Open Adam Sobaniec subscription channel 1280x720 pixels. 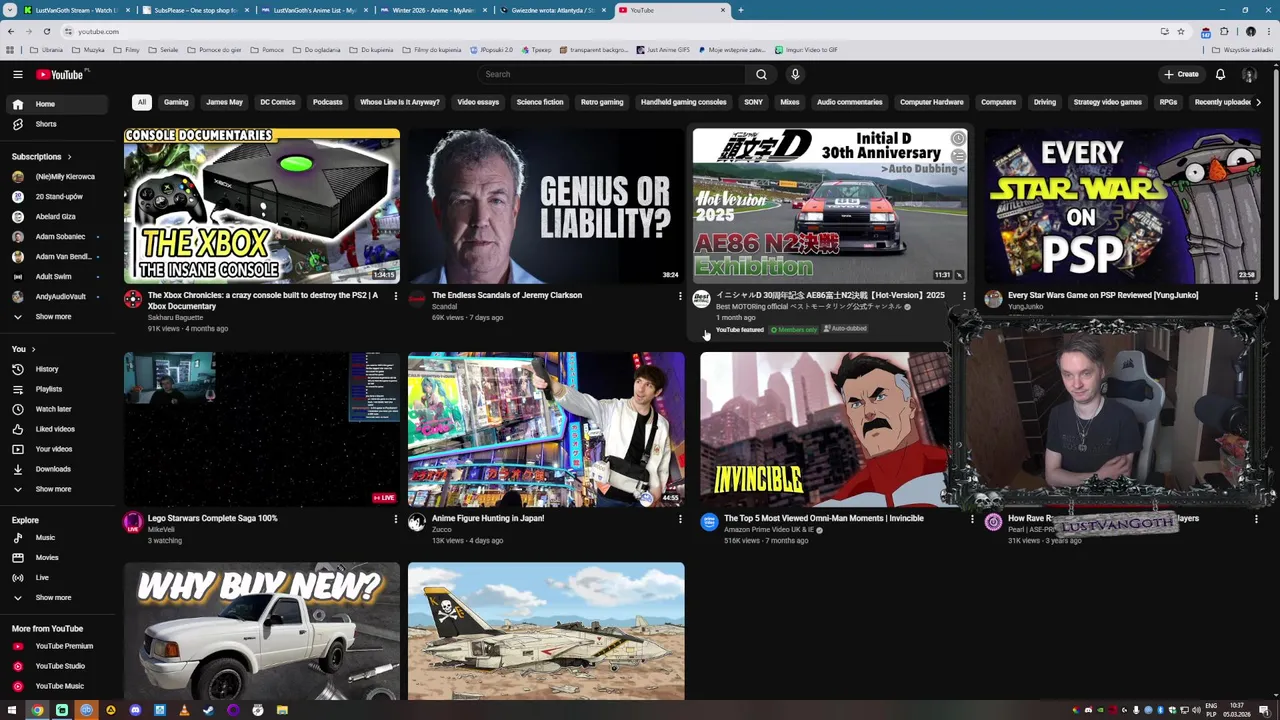coord(60,237)
